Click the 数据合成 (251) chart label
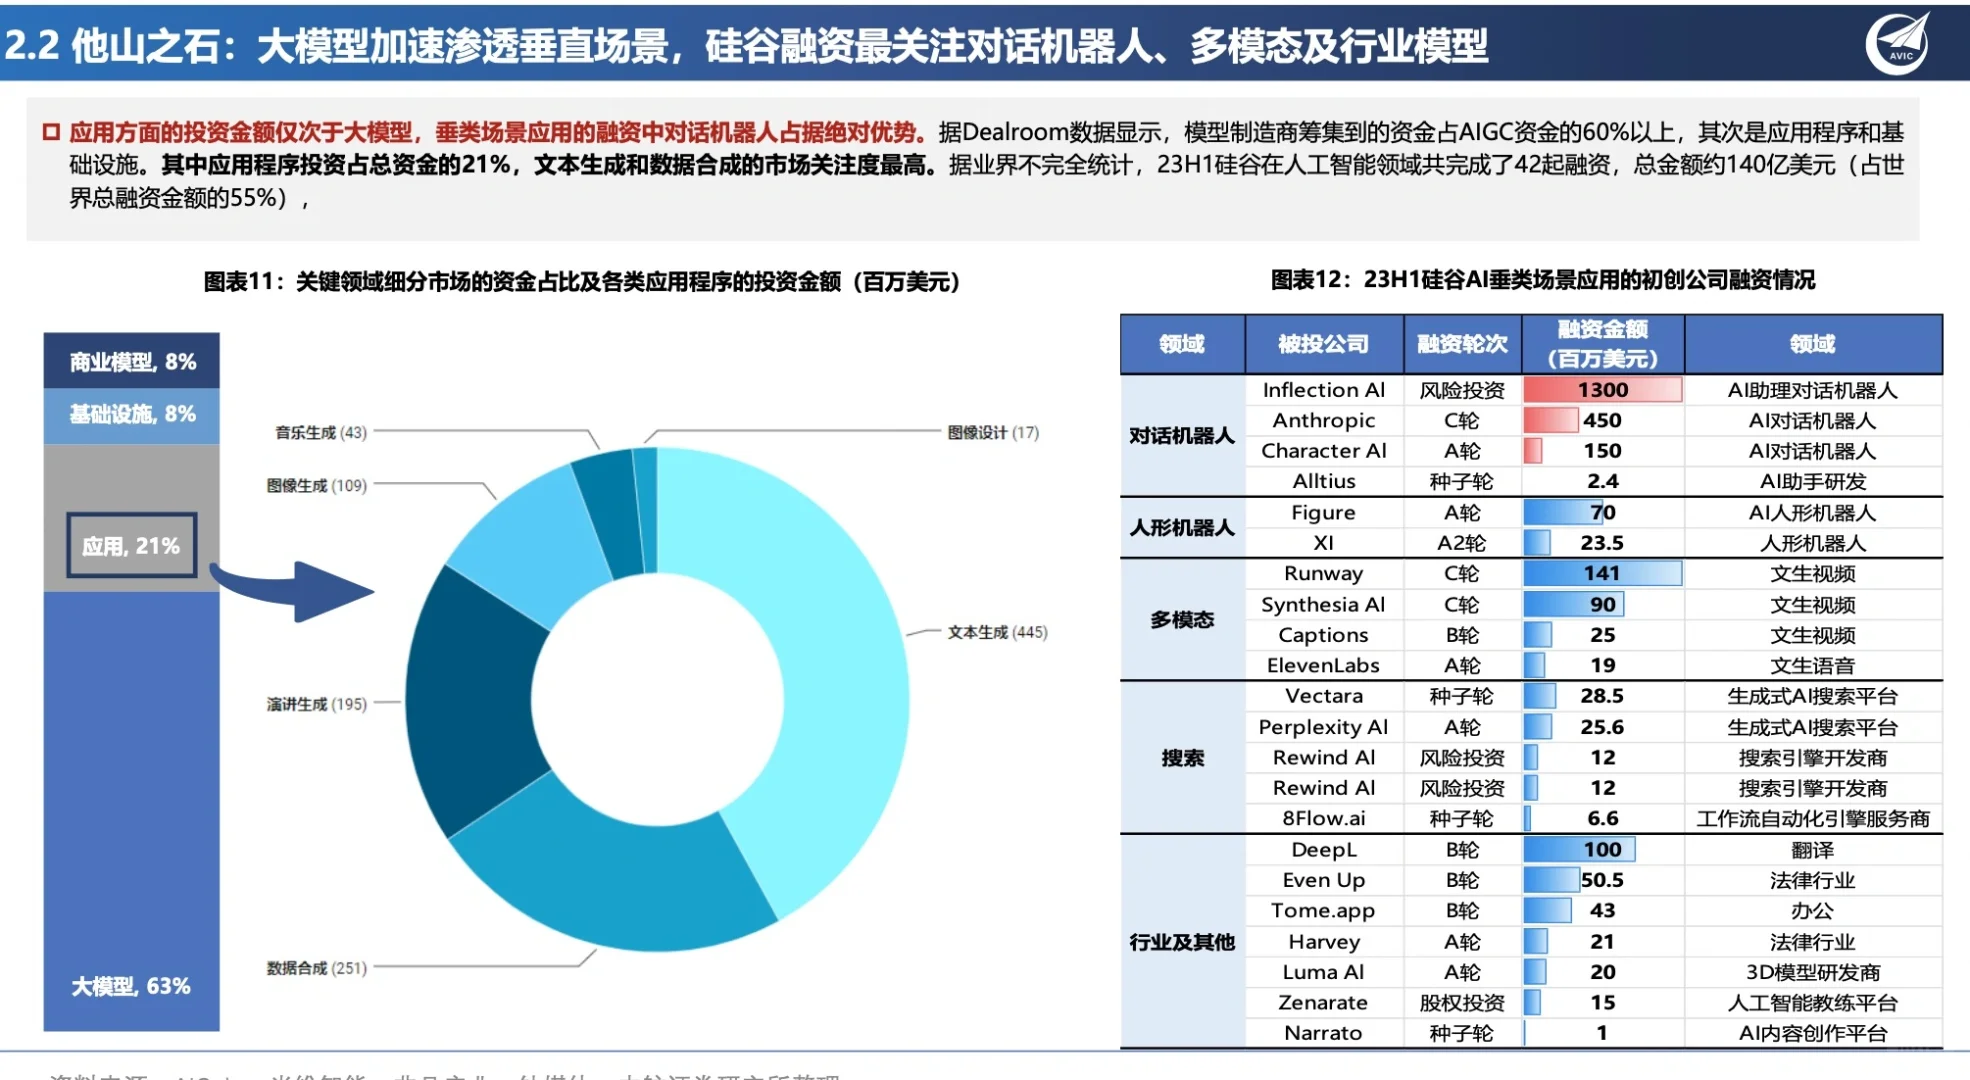This screenshot has width=1970, height=1080. (316, 968)
